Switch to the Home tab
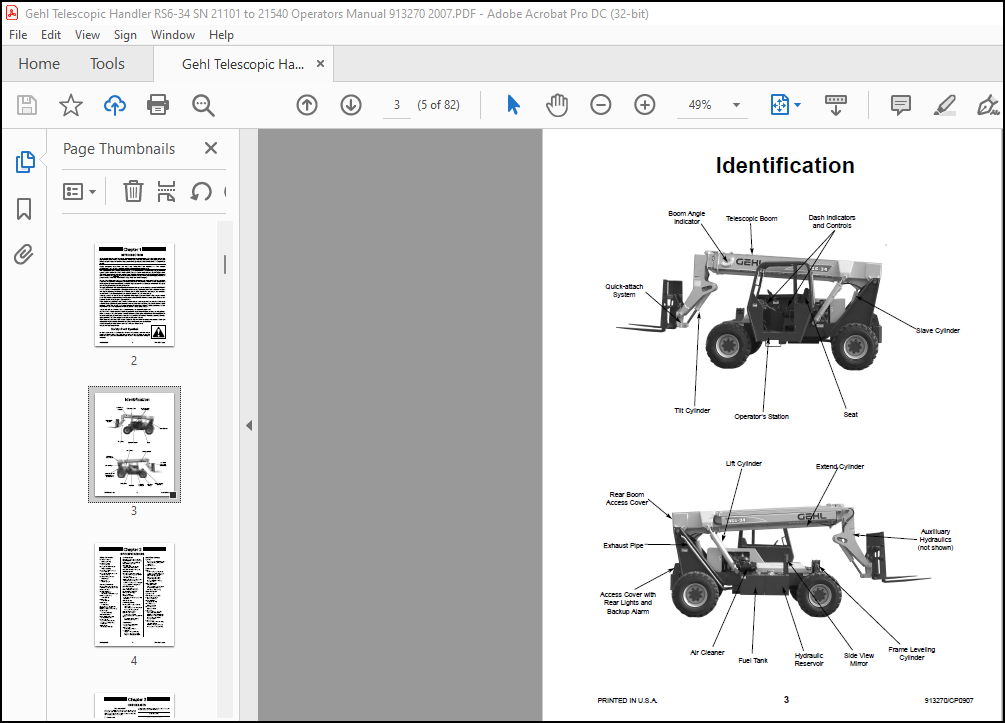 tap(39, 63)
